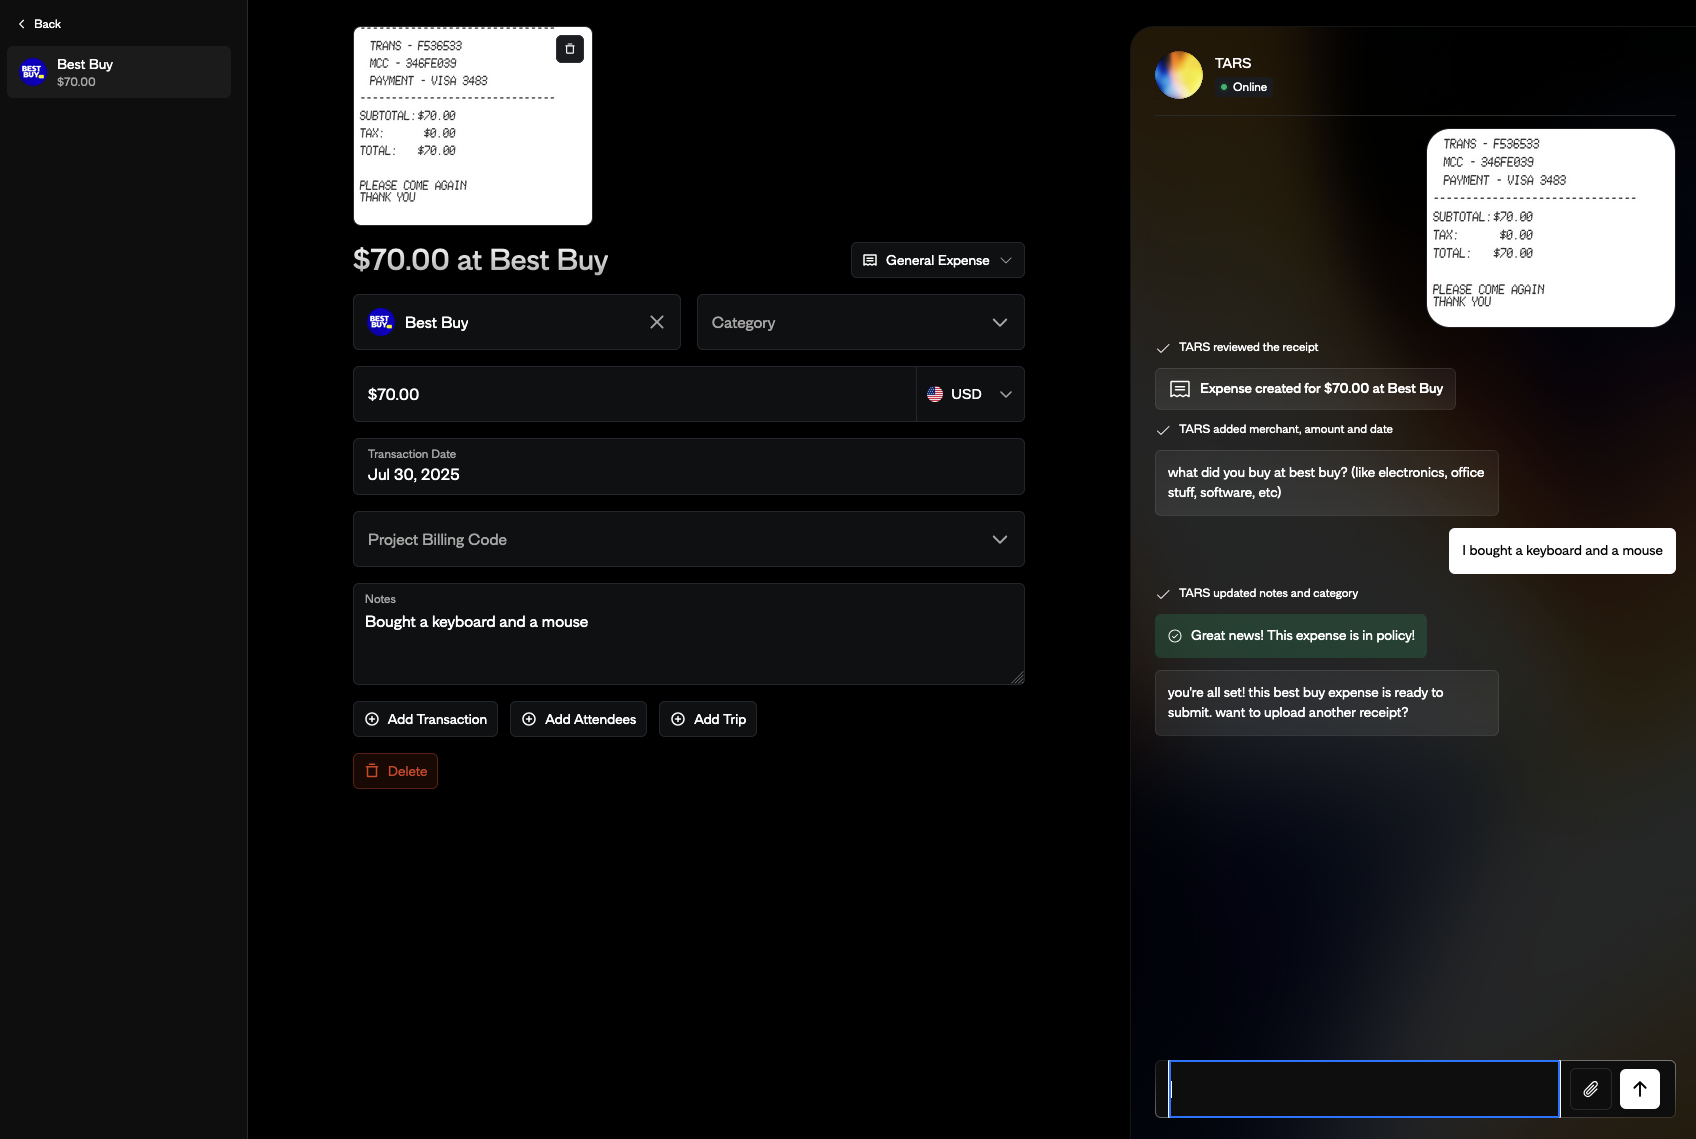Expand the Project Billing Code dropdown

tap(688, 539)
